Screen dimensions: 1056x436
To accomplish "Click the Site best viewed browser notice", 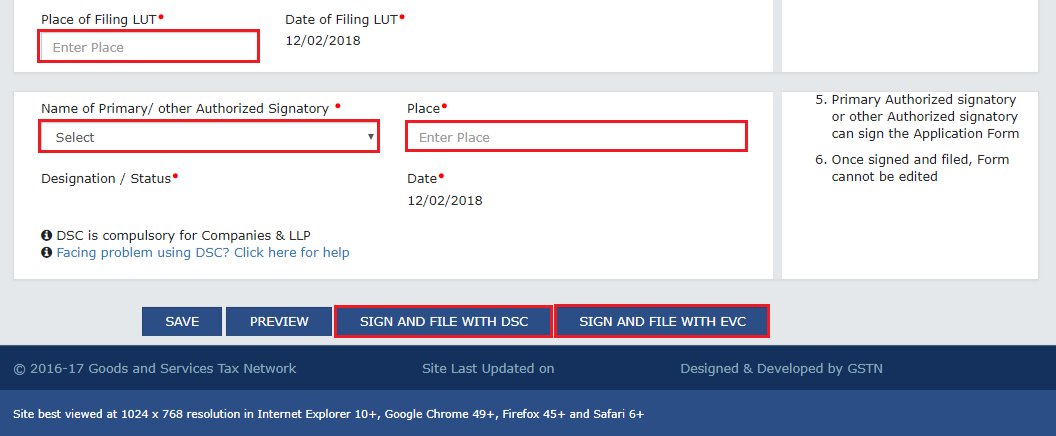I will (328, 413).
